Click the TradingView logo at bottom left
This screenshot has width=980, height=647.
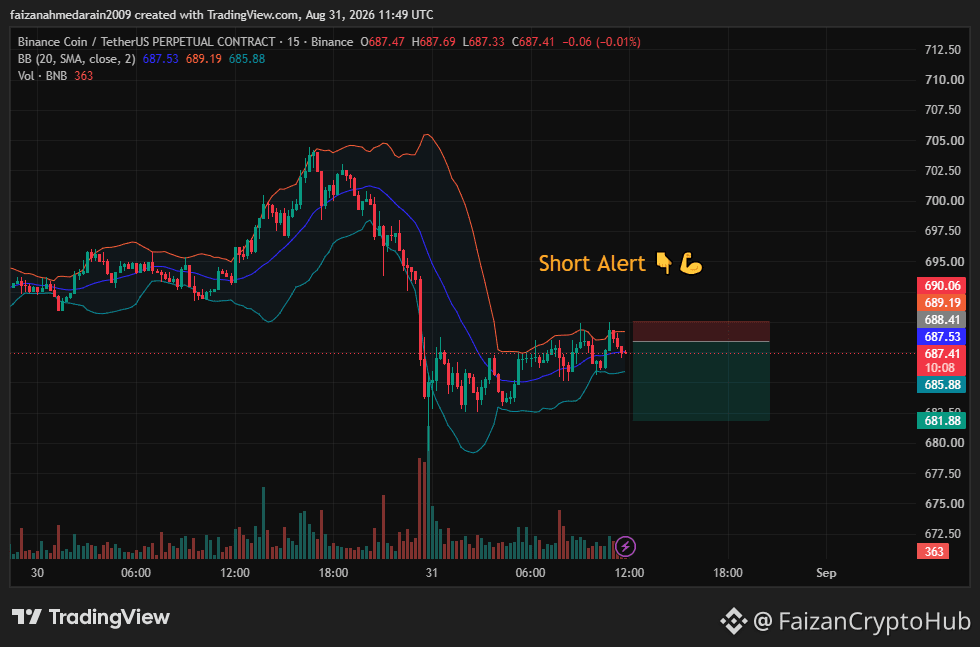point(91,618)
